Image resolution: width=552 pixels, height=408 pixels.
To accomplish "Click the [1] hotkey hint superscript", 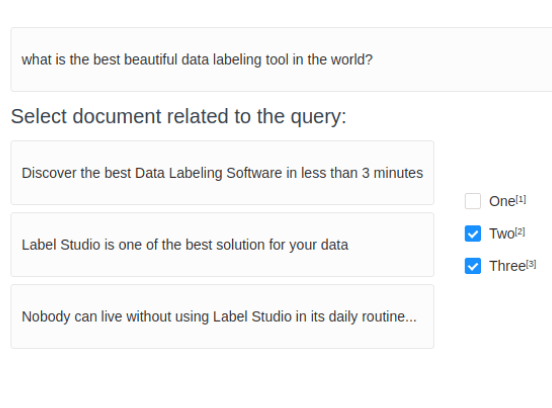I will pos(521,199).
